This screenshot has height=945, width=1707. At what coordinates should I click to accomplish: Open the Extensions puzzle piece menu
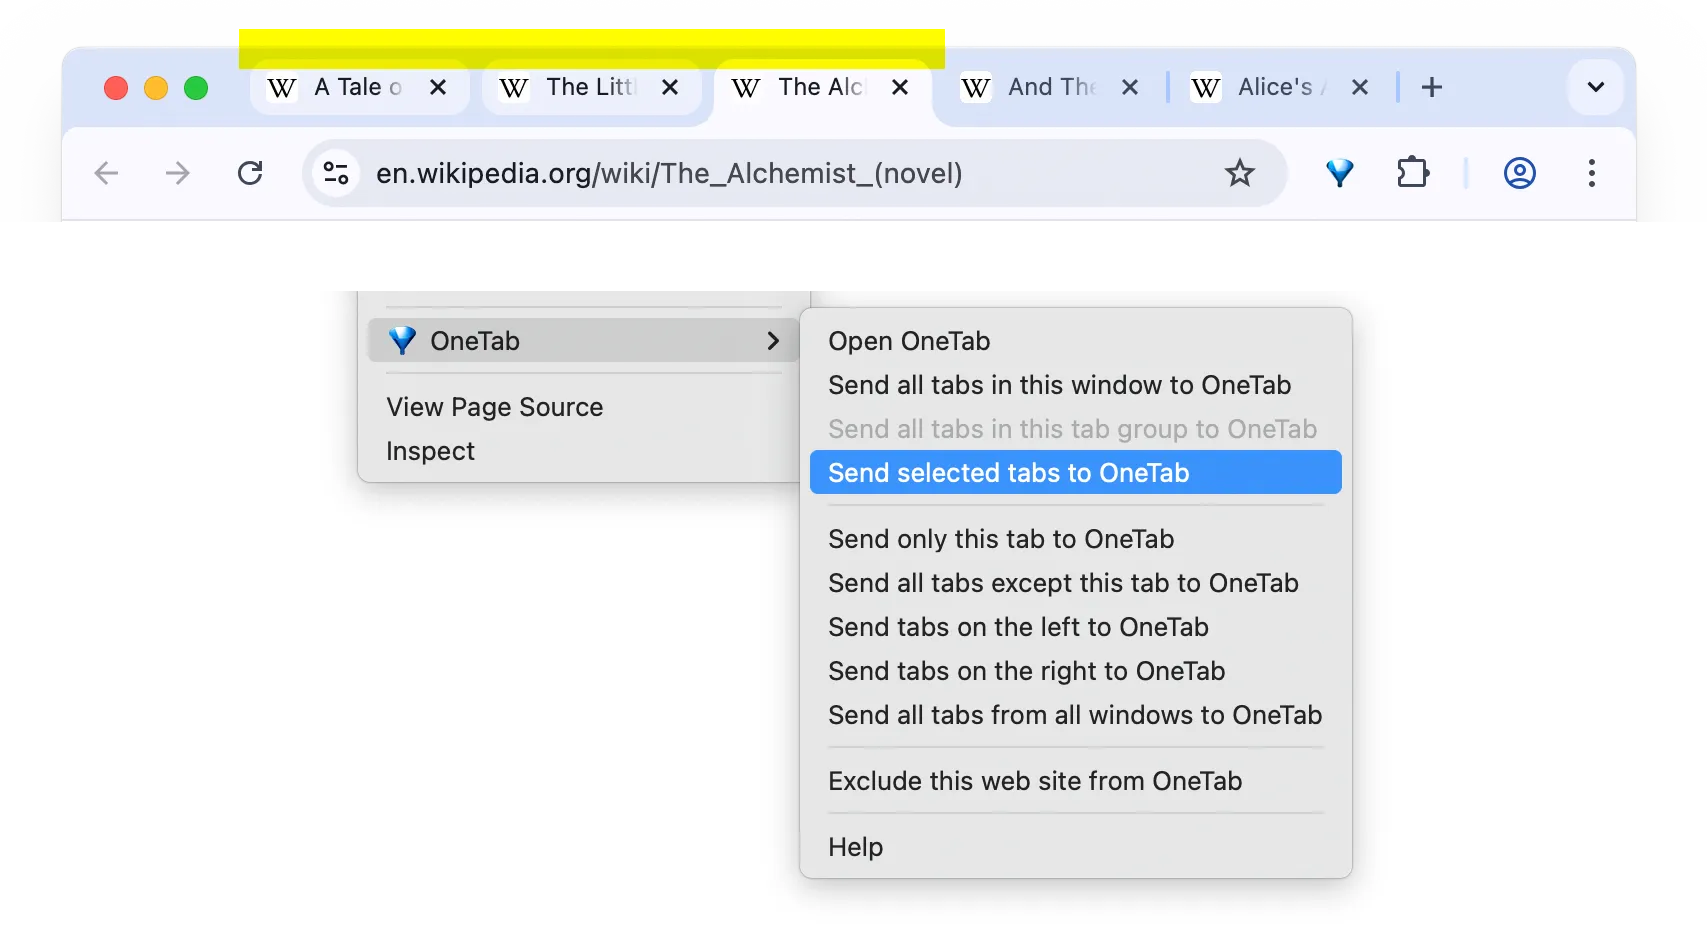coord(1412,173)
